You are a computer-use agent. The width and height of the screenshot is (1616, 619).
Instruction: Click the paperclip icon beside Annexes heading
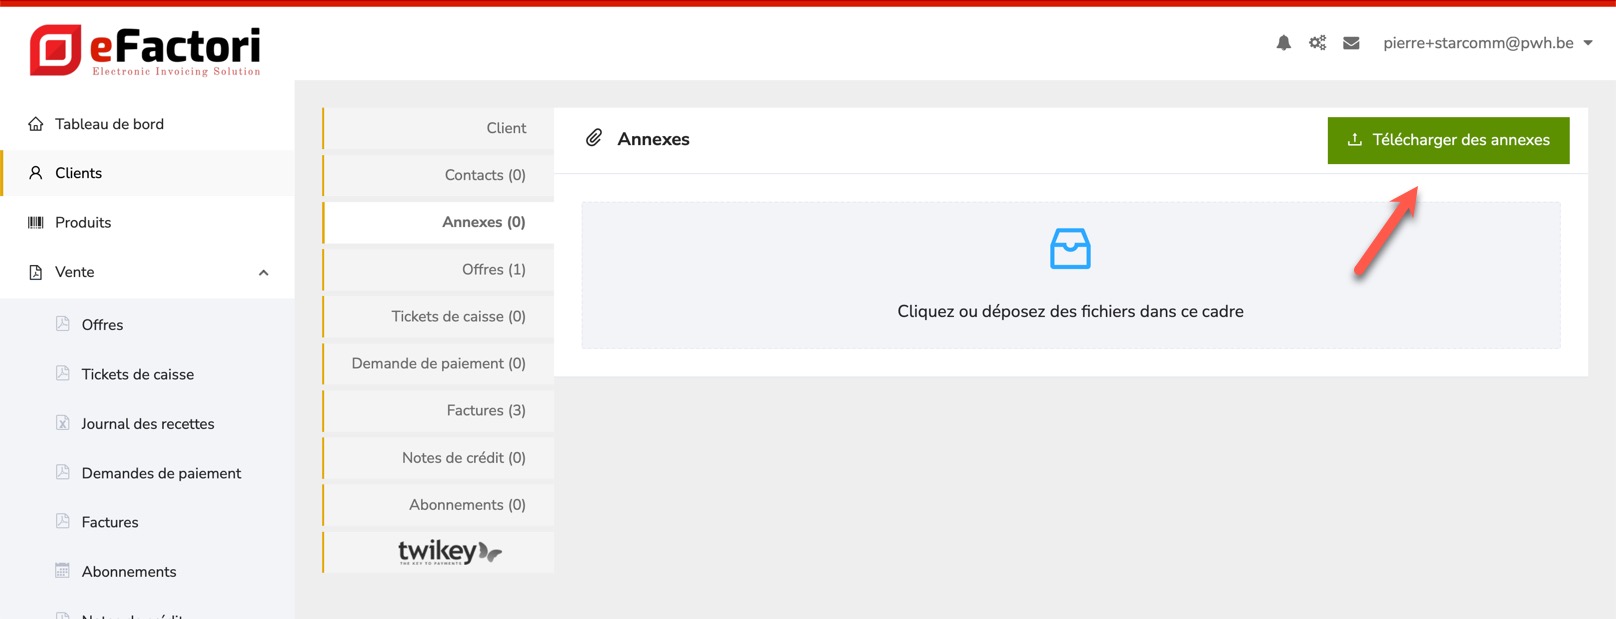(594, 138)
